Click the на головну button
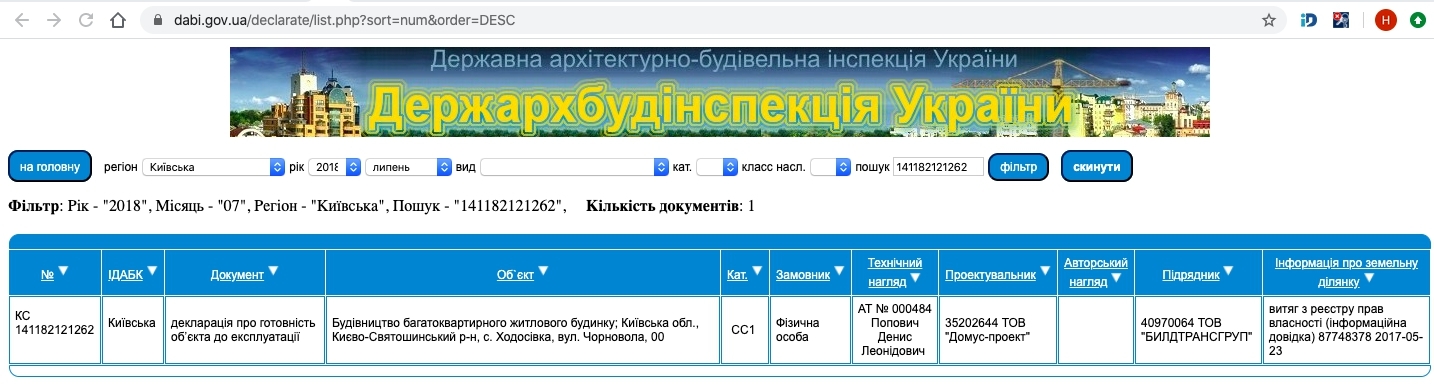1434x392 pixels. pos(50,167)
